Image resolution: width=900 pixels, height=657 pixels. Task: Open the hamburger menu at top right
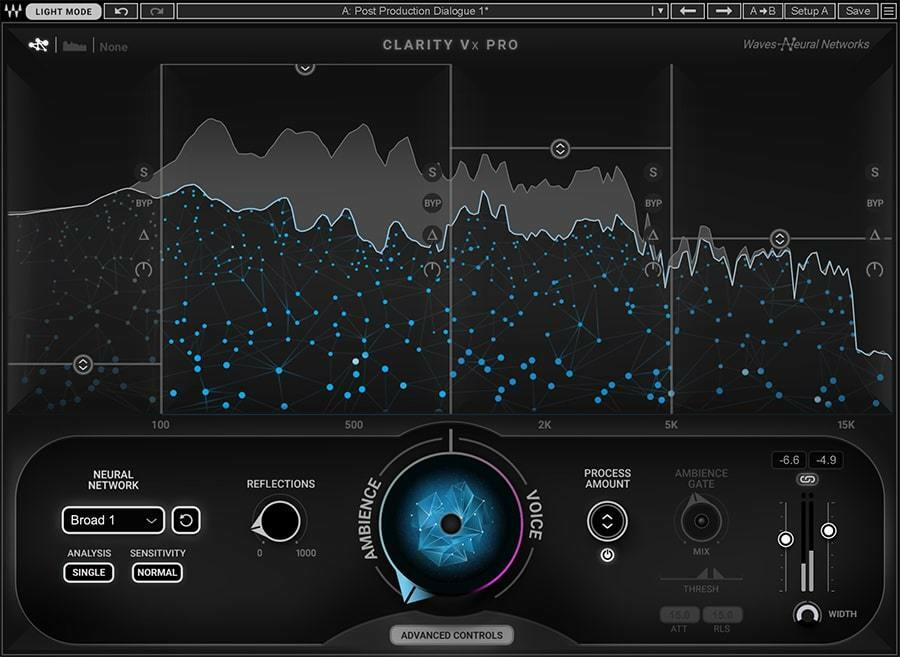pos(888,11)
